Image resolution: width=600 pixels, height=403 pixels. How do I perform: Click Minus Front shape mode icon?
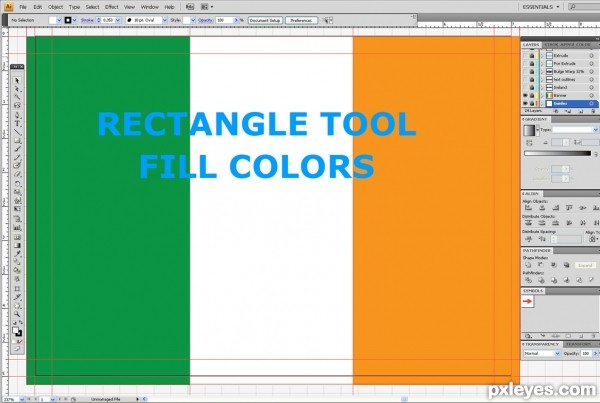(x=541, y=265)
